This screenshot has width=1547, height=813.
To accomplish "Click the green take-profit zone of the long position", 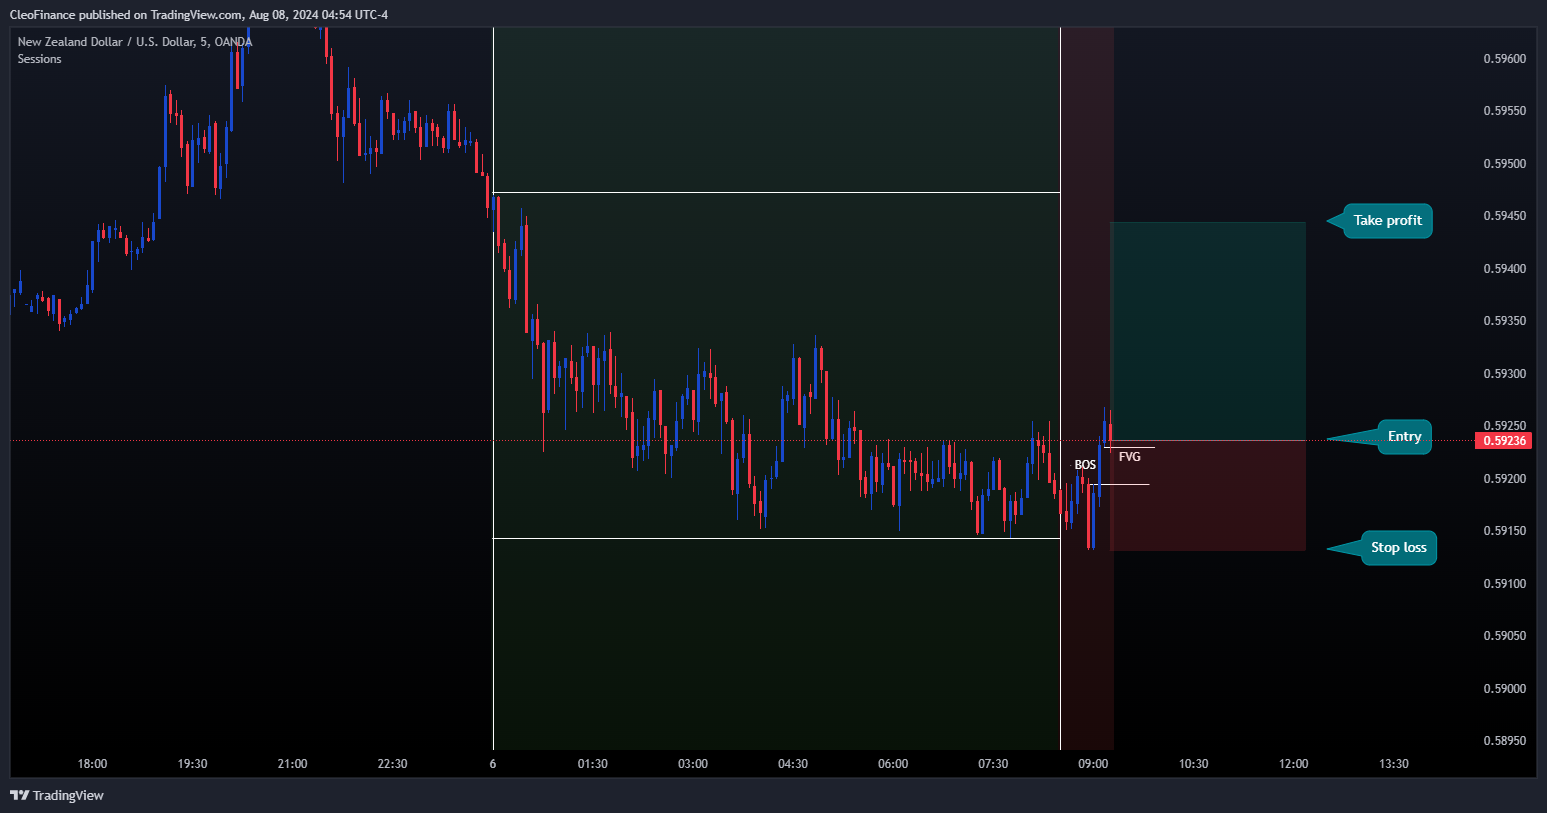I will tap(1208, 331).
